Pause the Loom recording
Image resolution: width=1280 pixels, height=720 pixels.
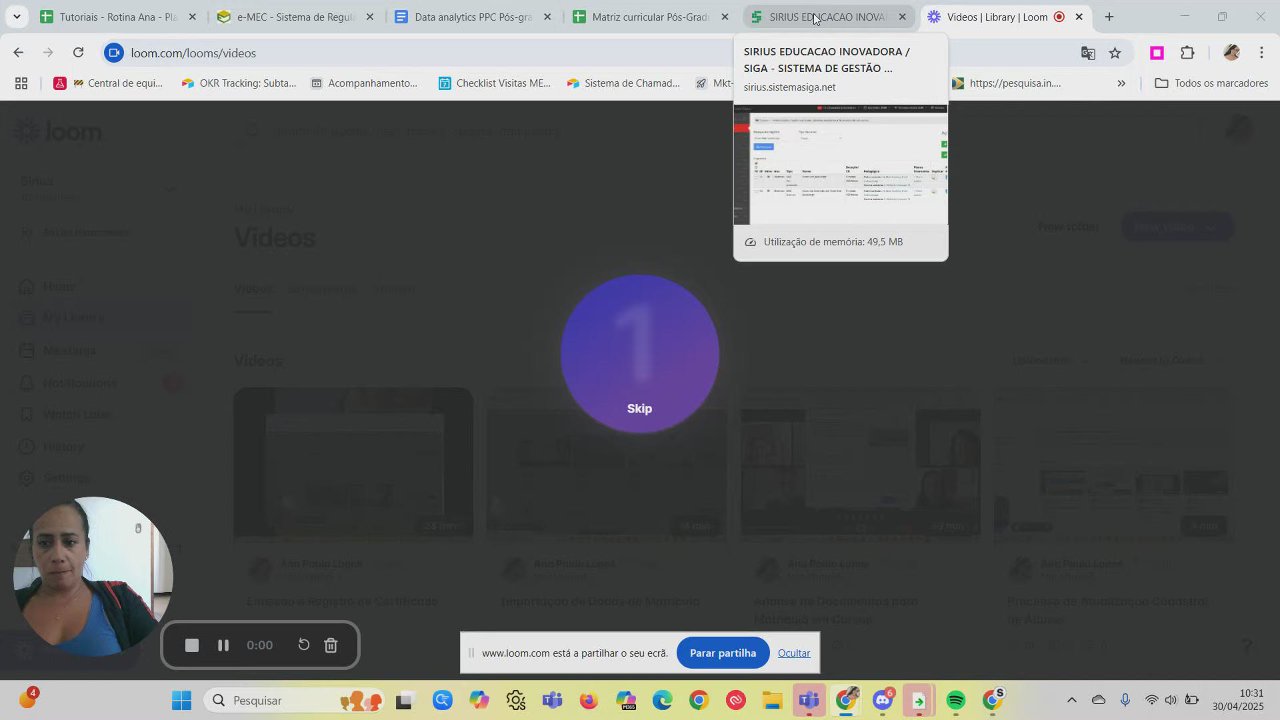223,645
